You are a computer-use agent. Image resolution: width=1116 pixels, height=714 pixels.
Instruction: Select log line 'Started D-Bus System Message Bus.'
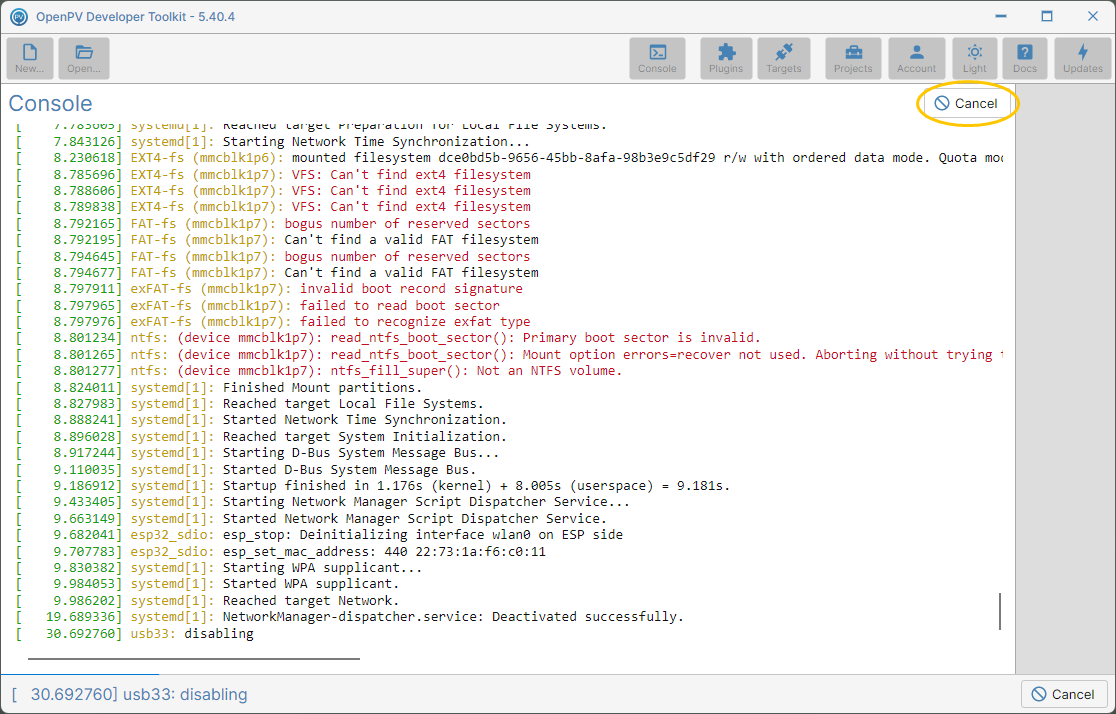[x=246, y=470]
